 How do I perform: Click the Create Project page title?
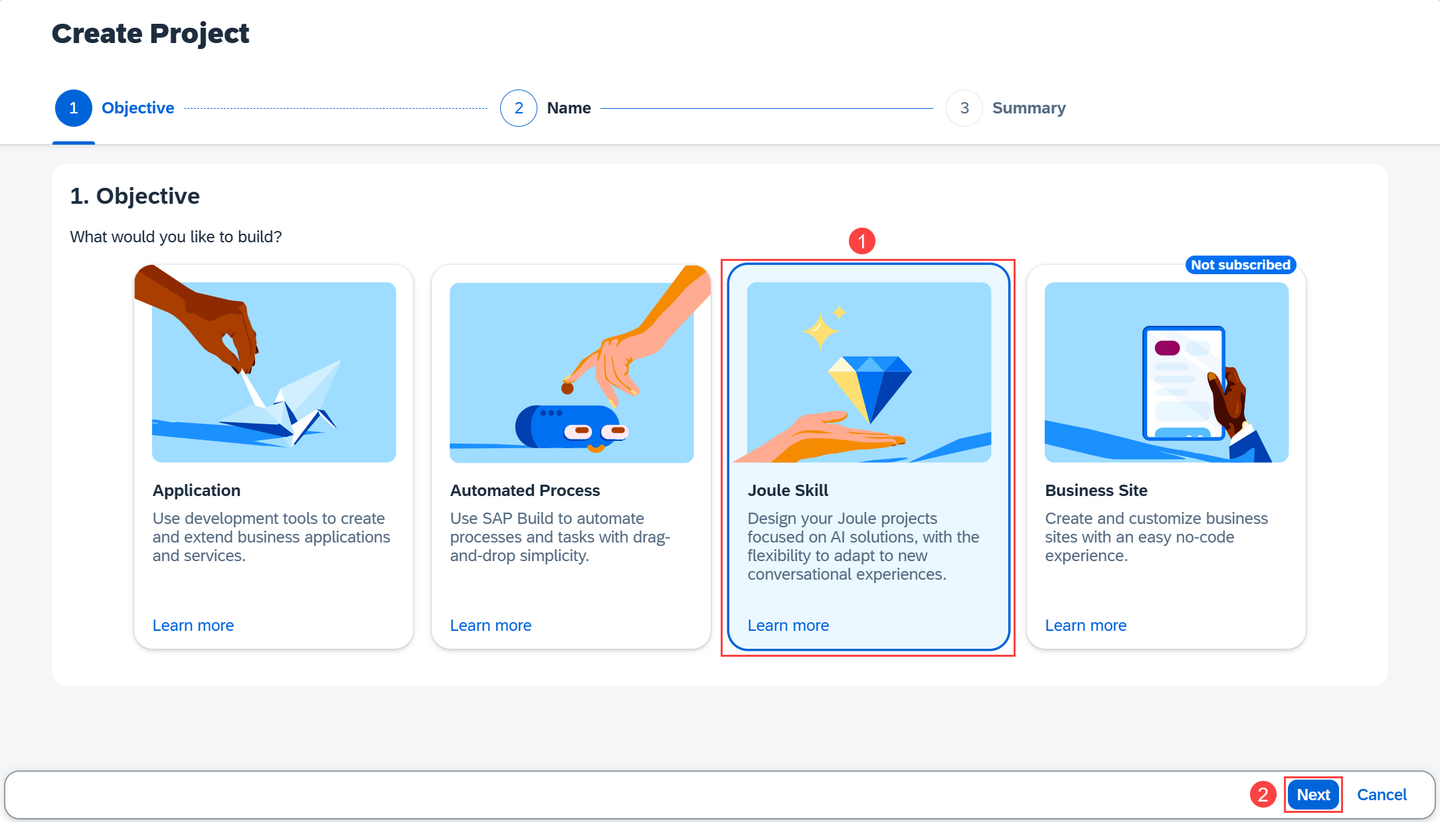click(151, 33)
